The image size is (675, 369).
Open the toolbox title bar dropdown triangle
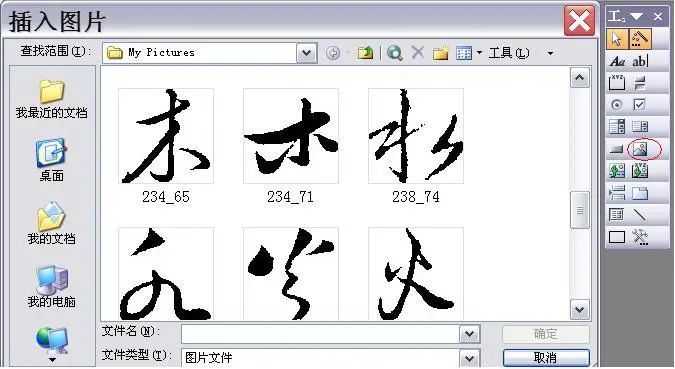[x=636, y=17]
